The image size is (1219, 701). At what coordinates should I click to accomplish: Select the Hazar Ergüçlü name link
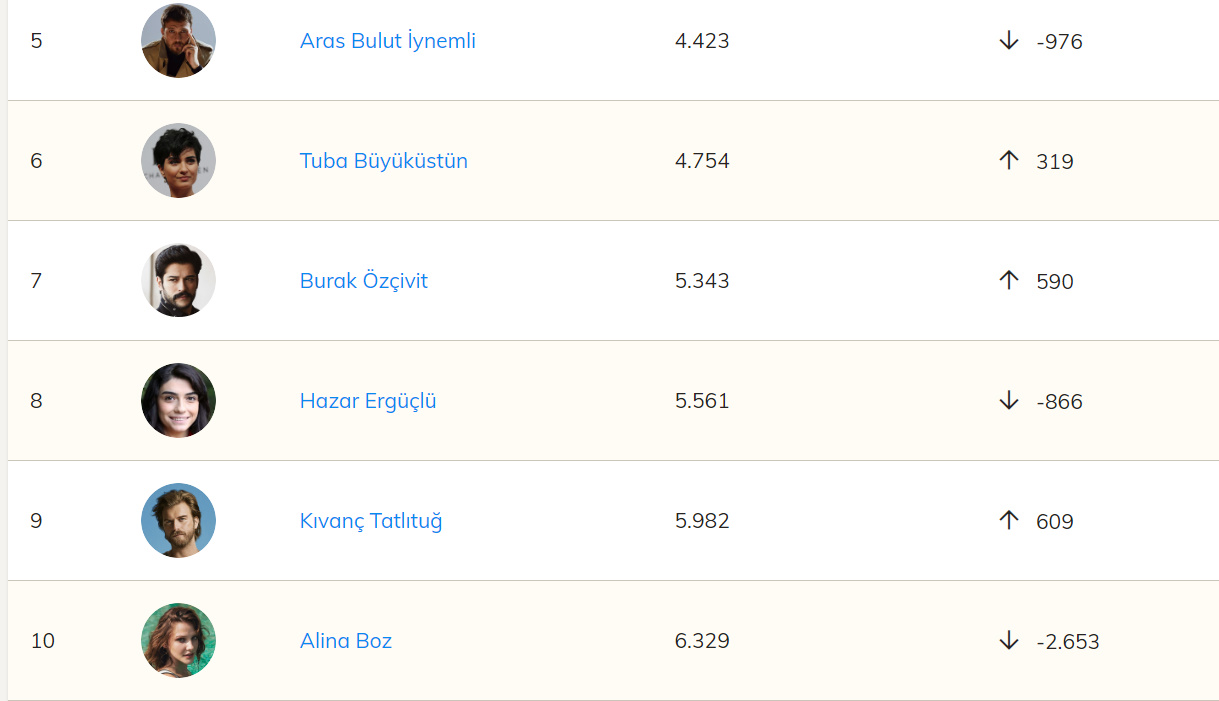[x=368, y=401]
